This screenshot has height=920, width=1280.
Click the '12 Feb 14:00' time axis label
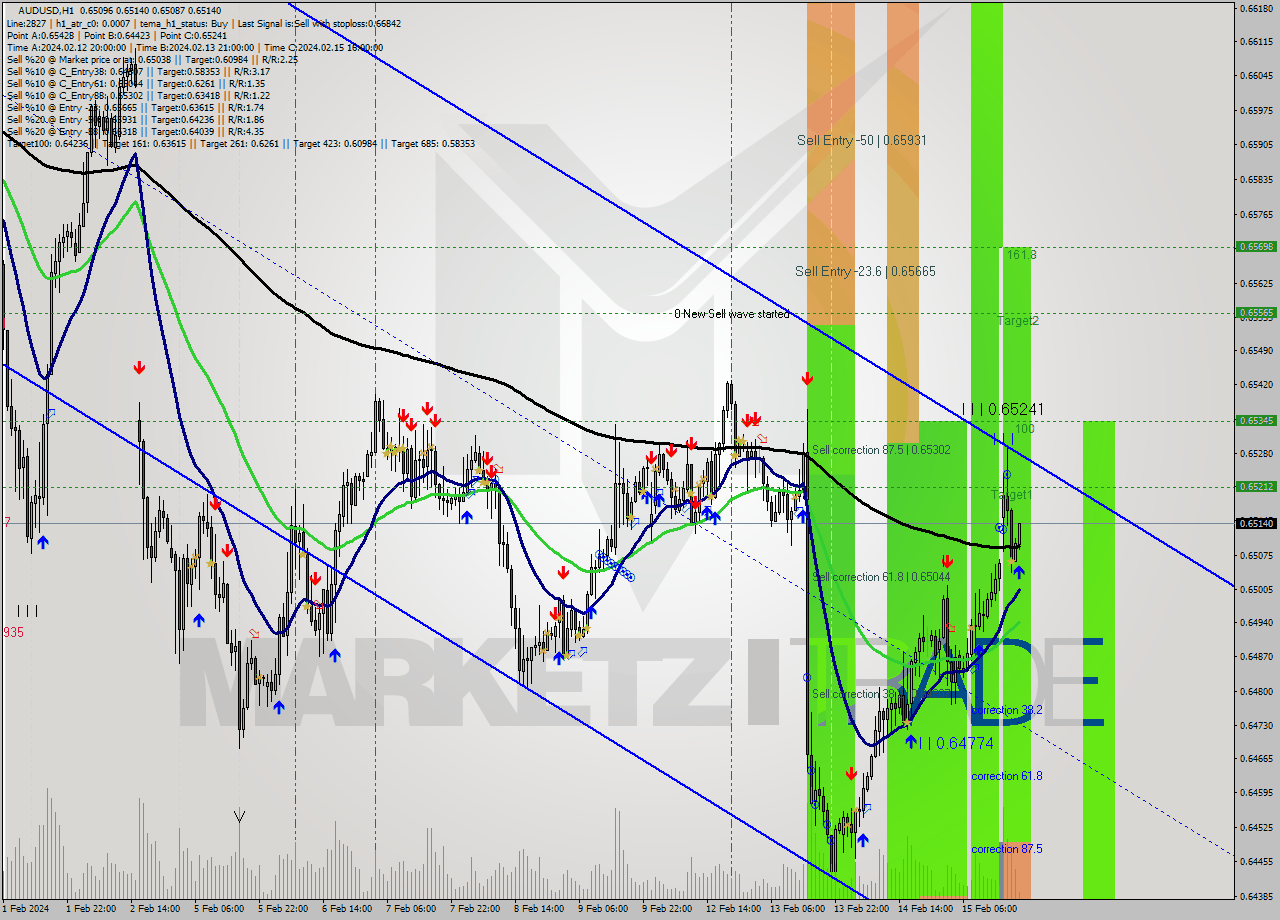(x=733, y=909)
